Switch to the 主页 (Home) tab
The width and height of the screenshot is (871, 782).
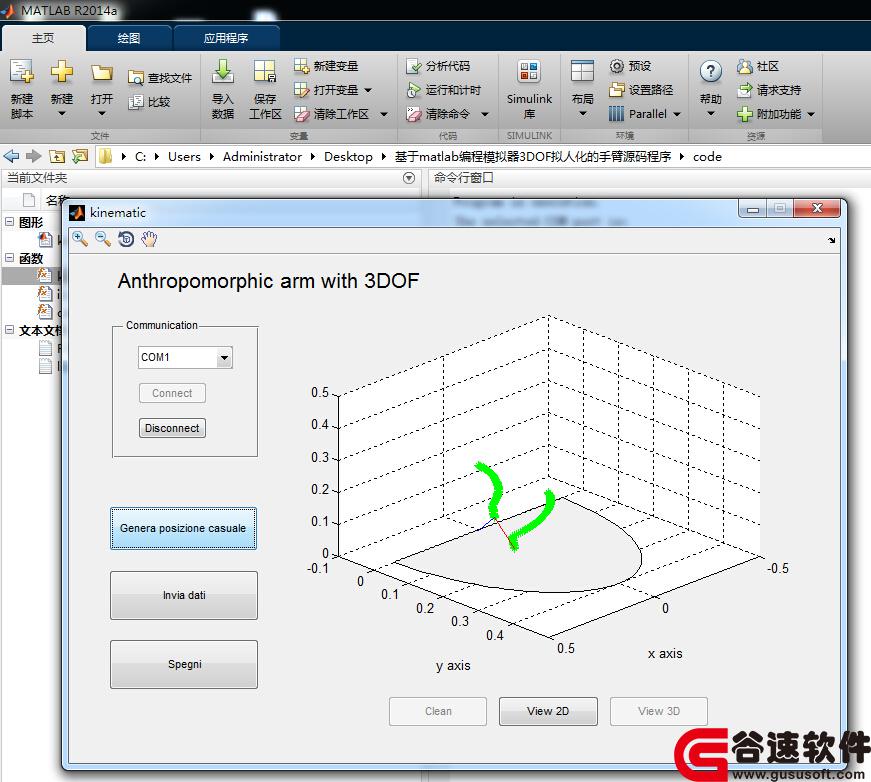(x=43, y=38)
